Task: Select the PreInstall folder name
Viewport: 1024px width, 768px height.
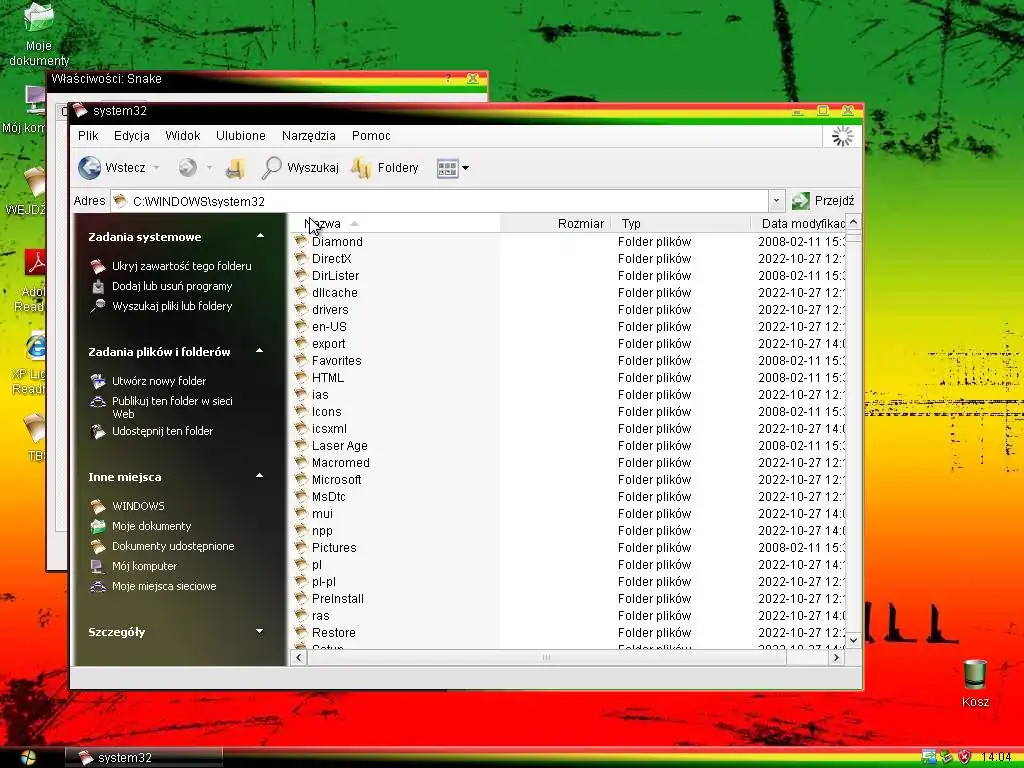Action: (338, 598)
